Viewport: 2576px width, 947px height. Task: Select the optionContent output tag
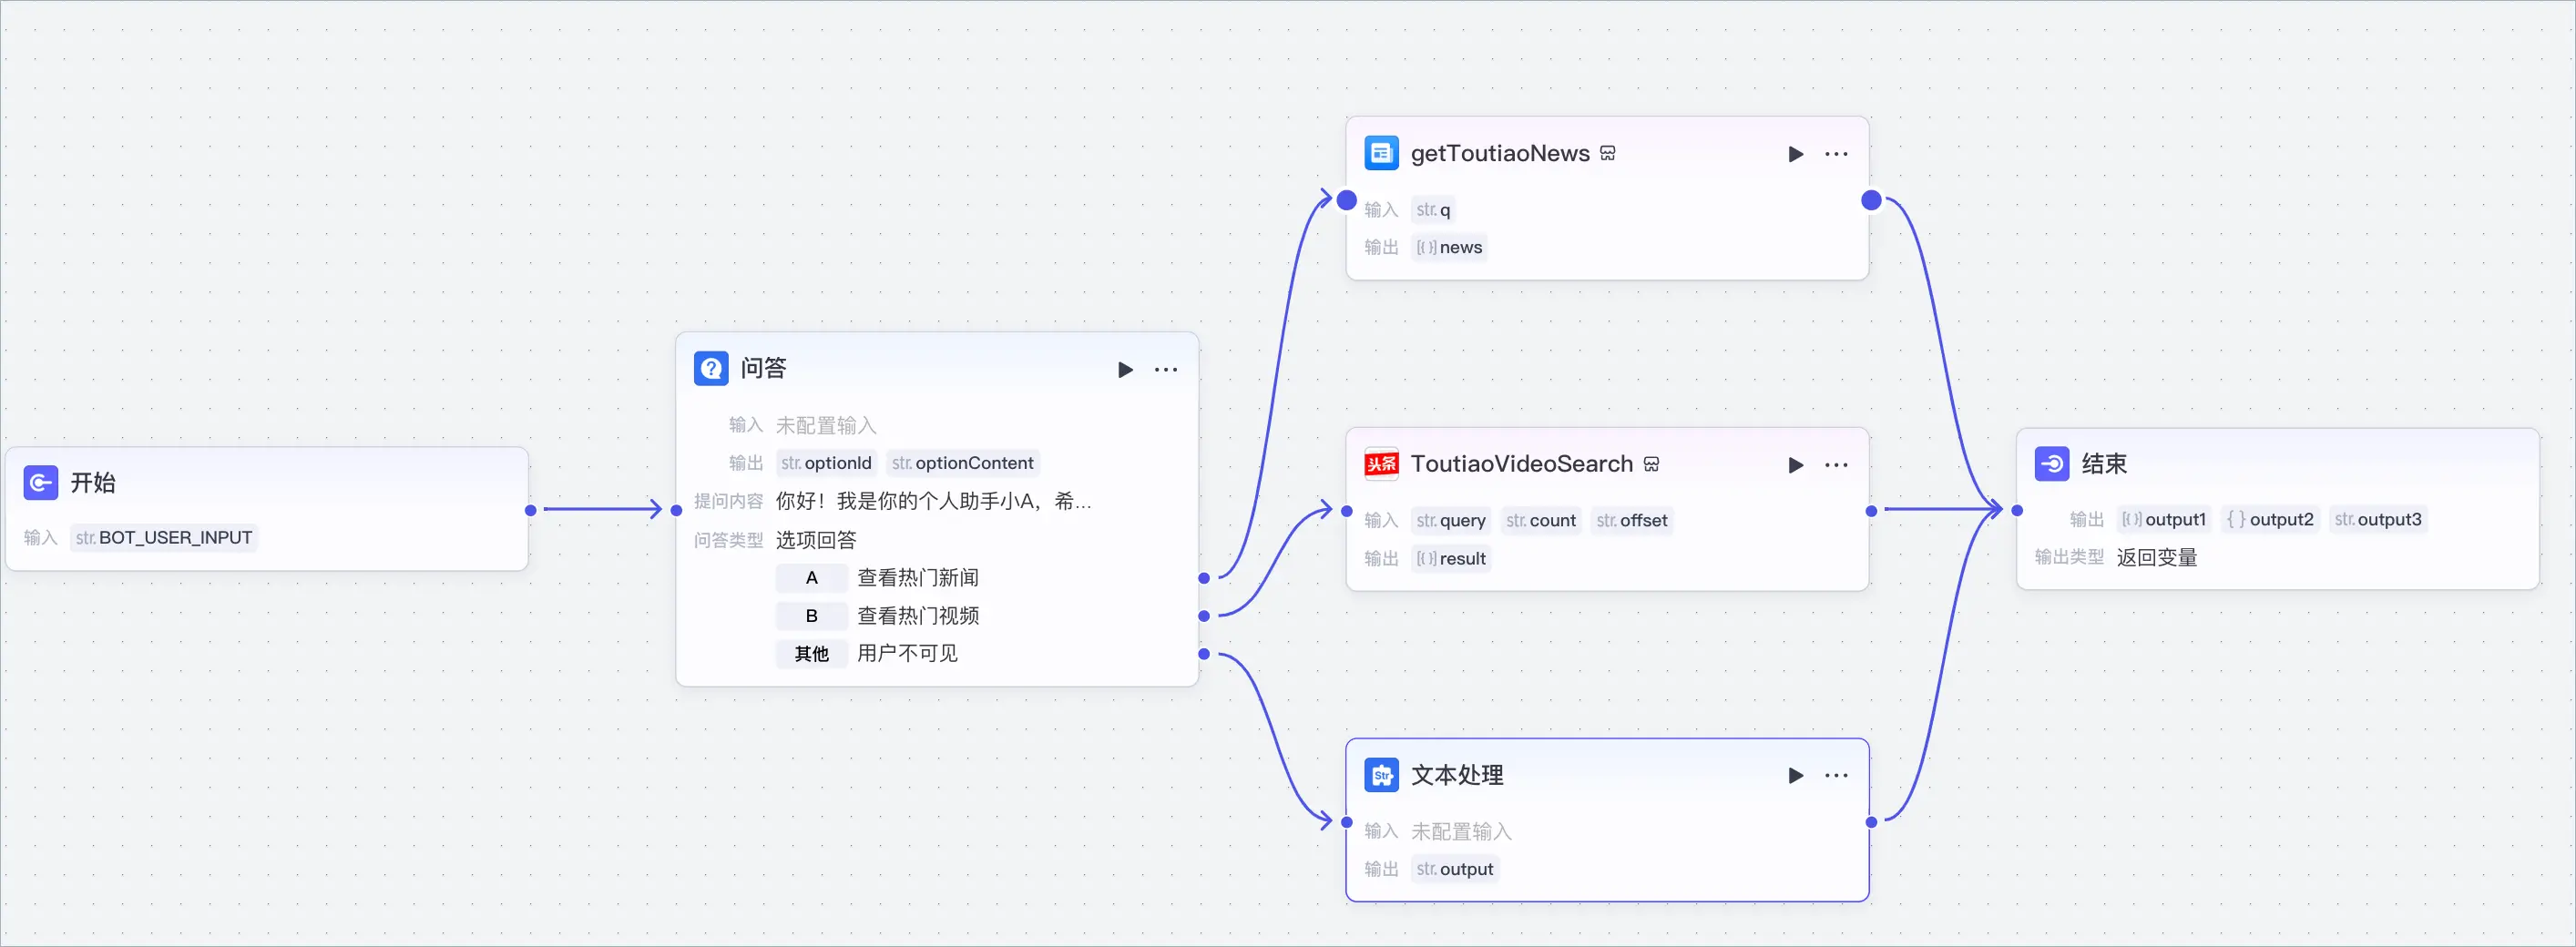[x=962, y=463]
